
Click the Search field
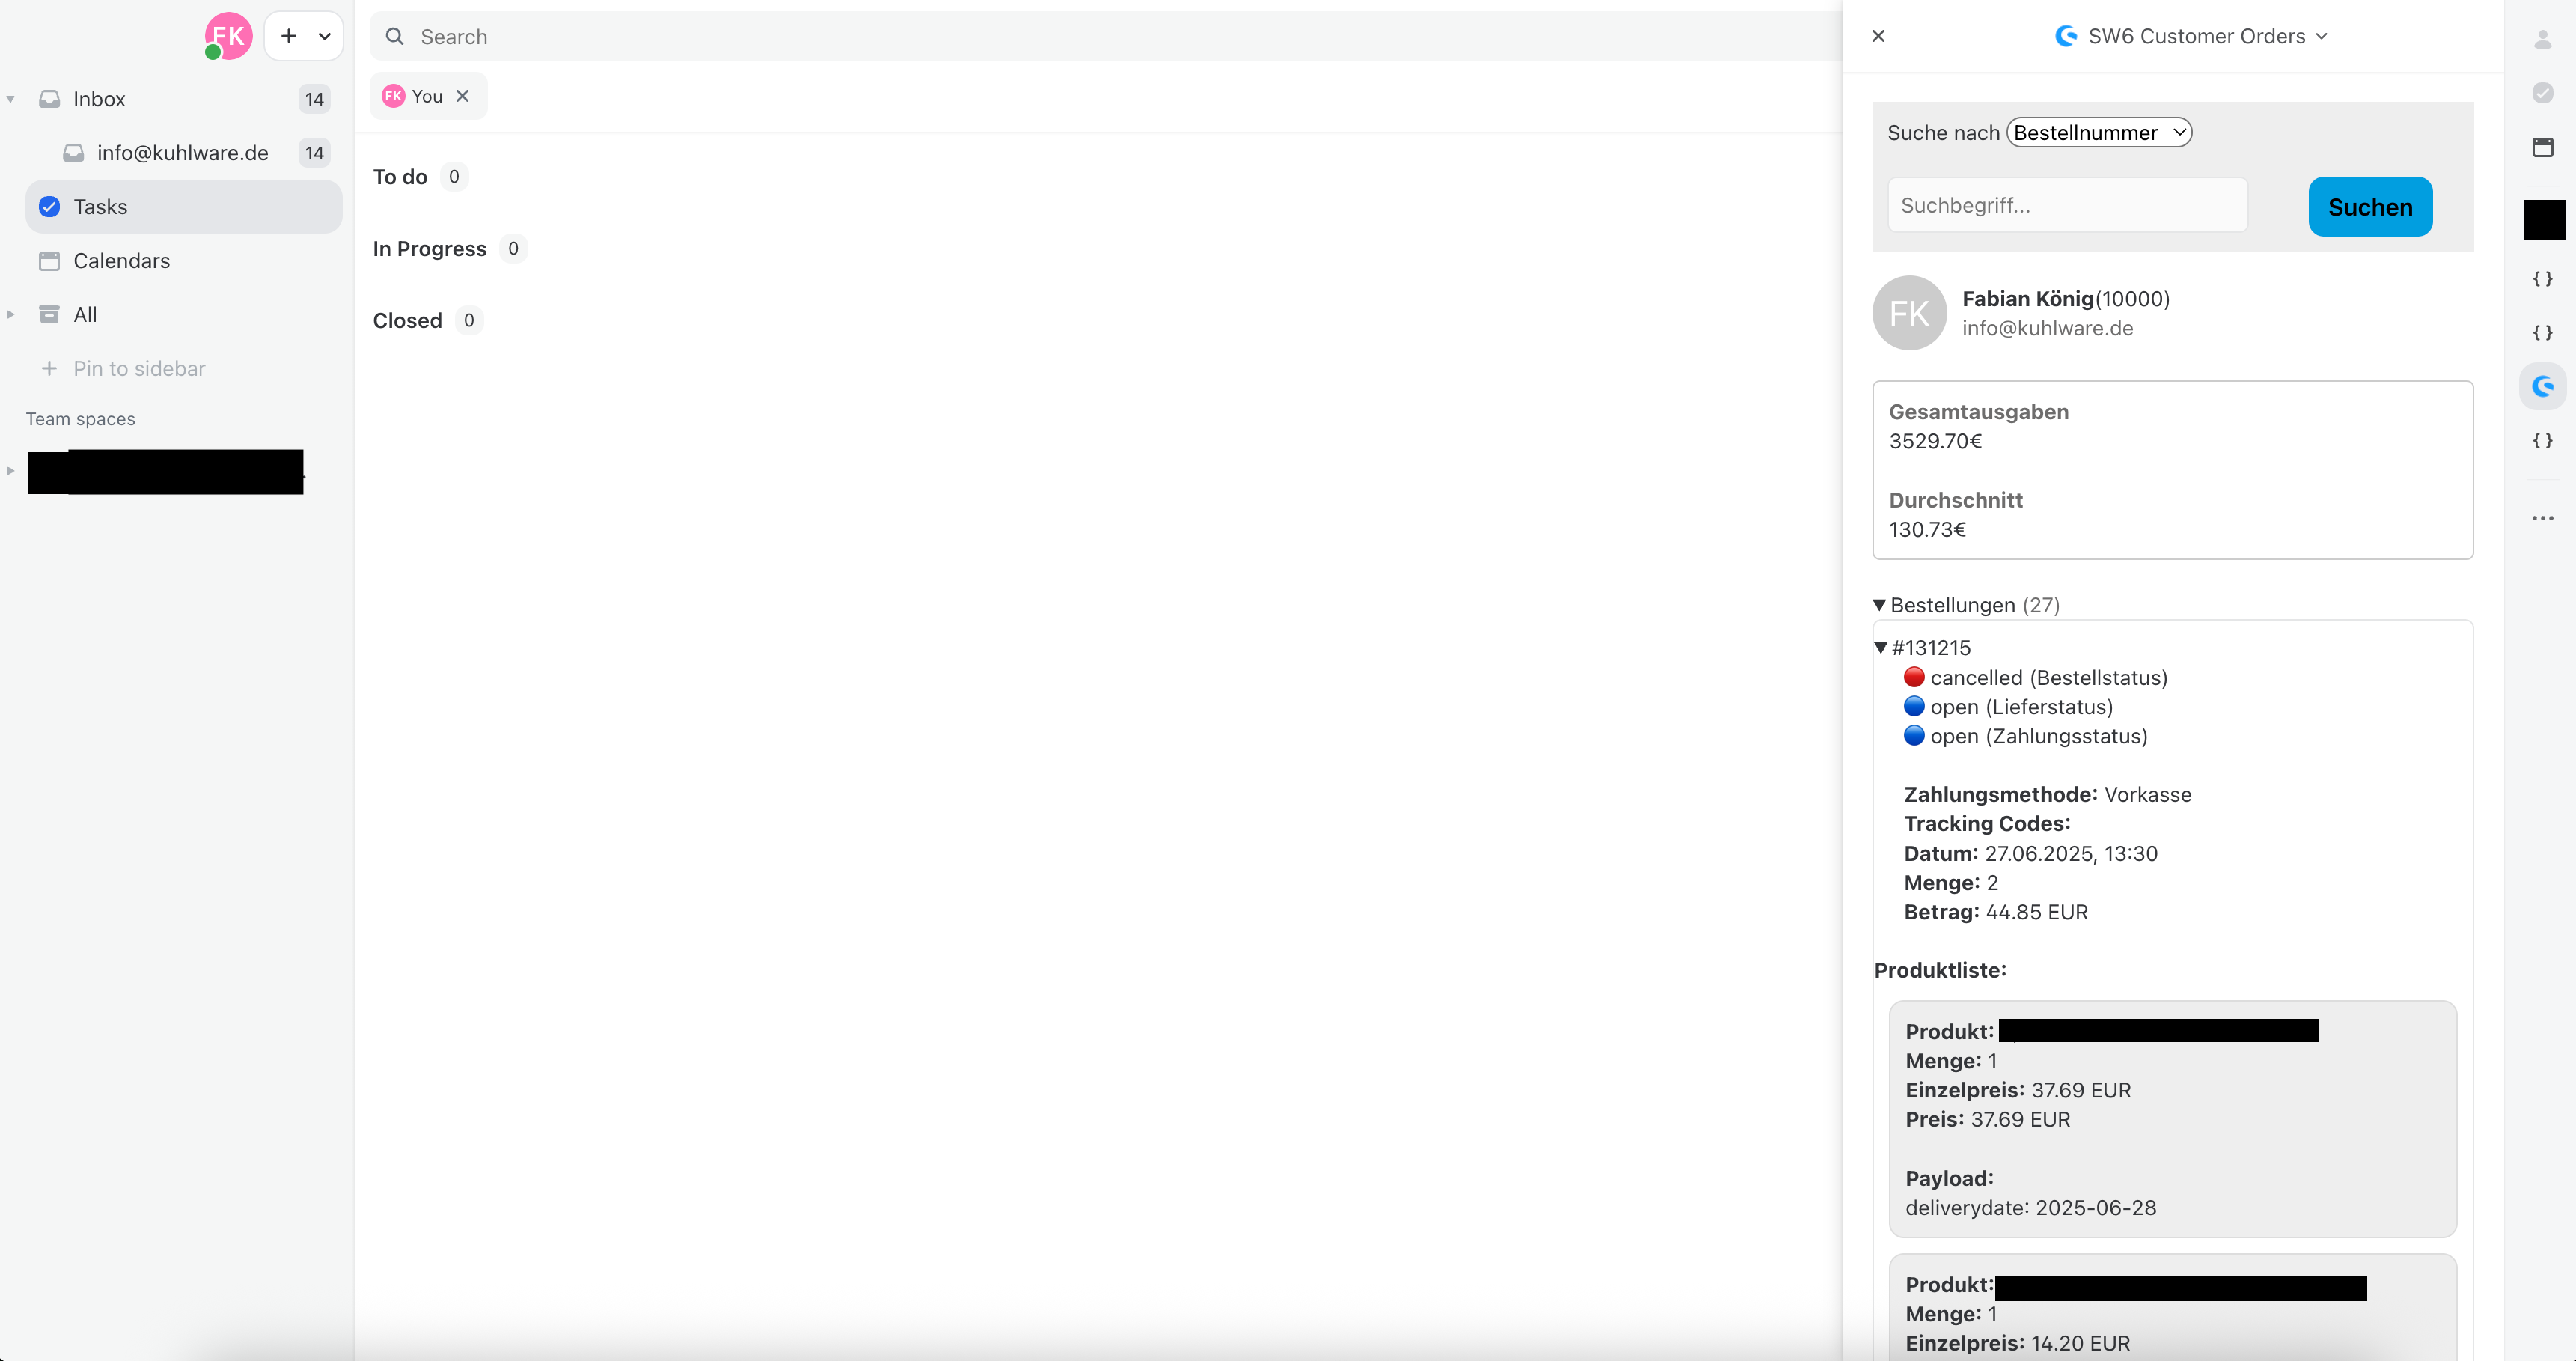(x=1105, y=36)
